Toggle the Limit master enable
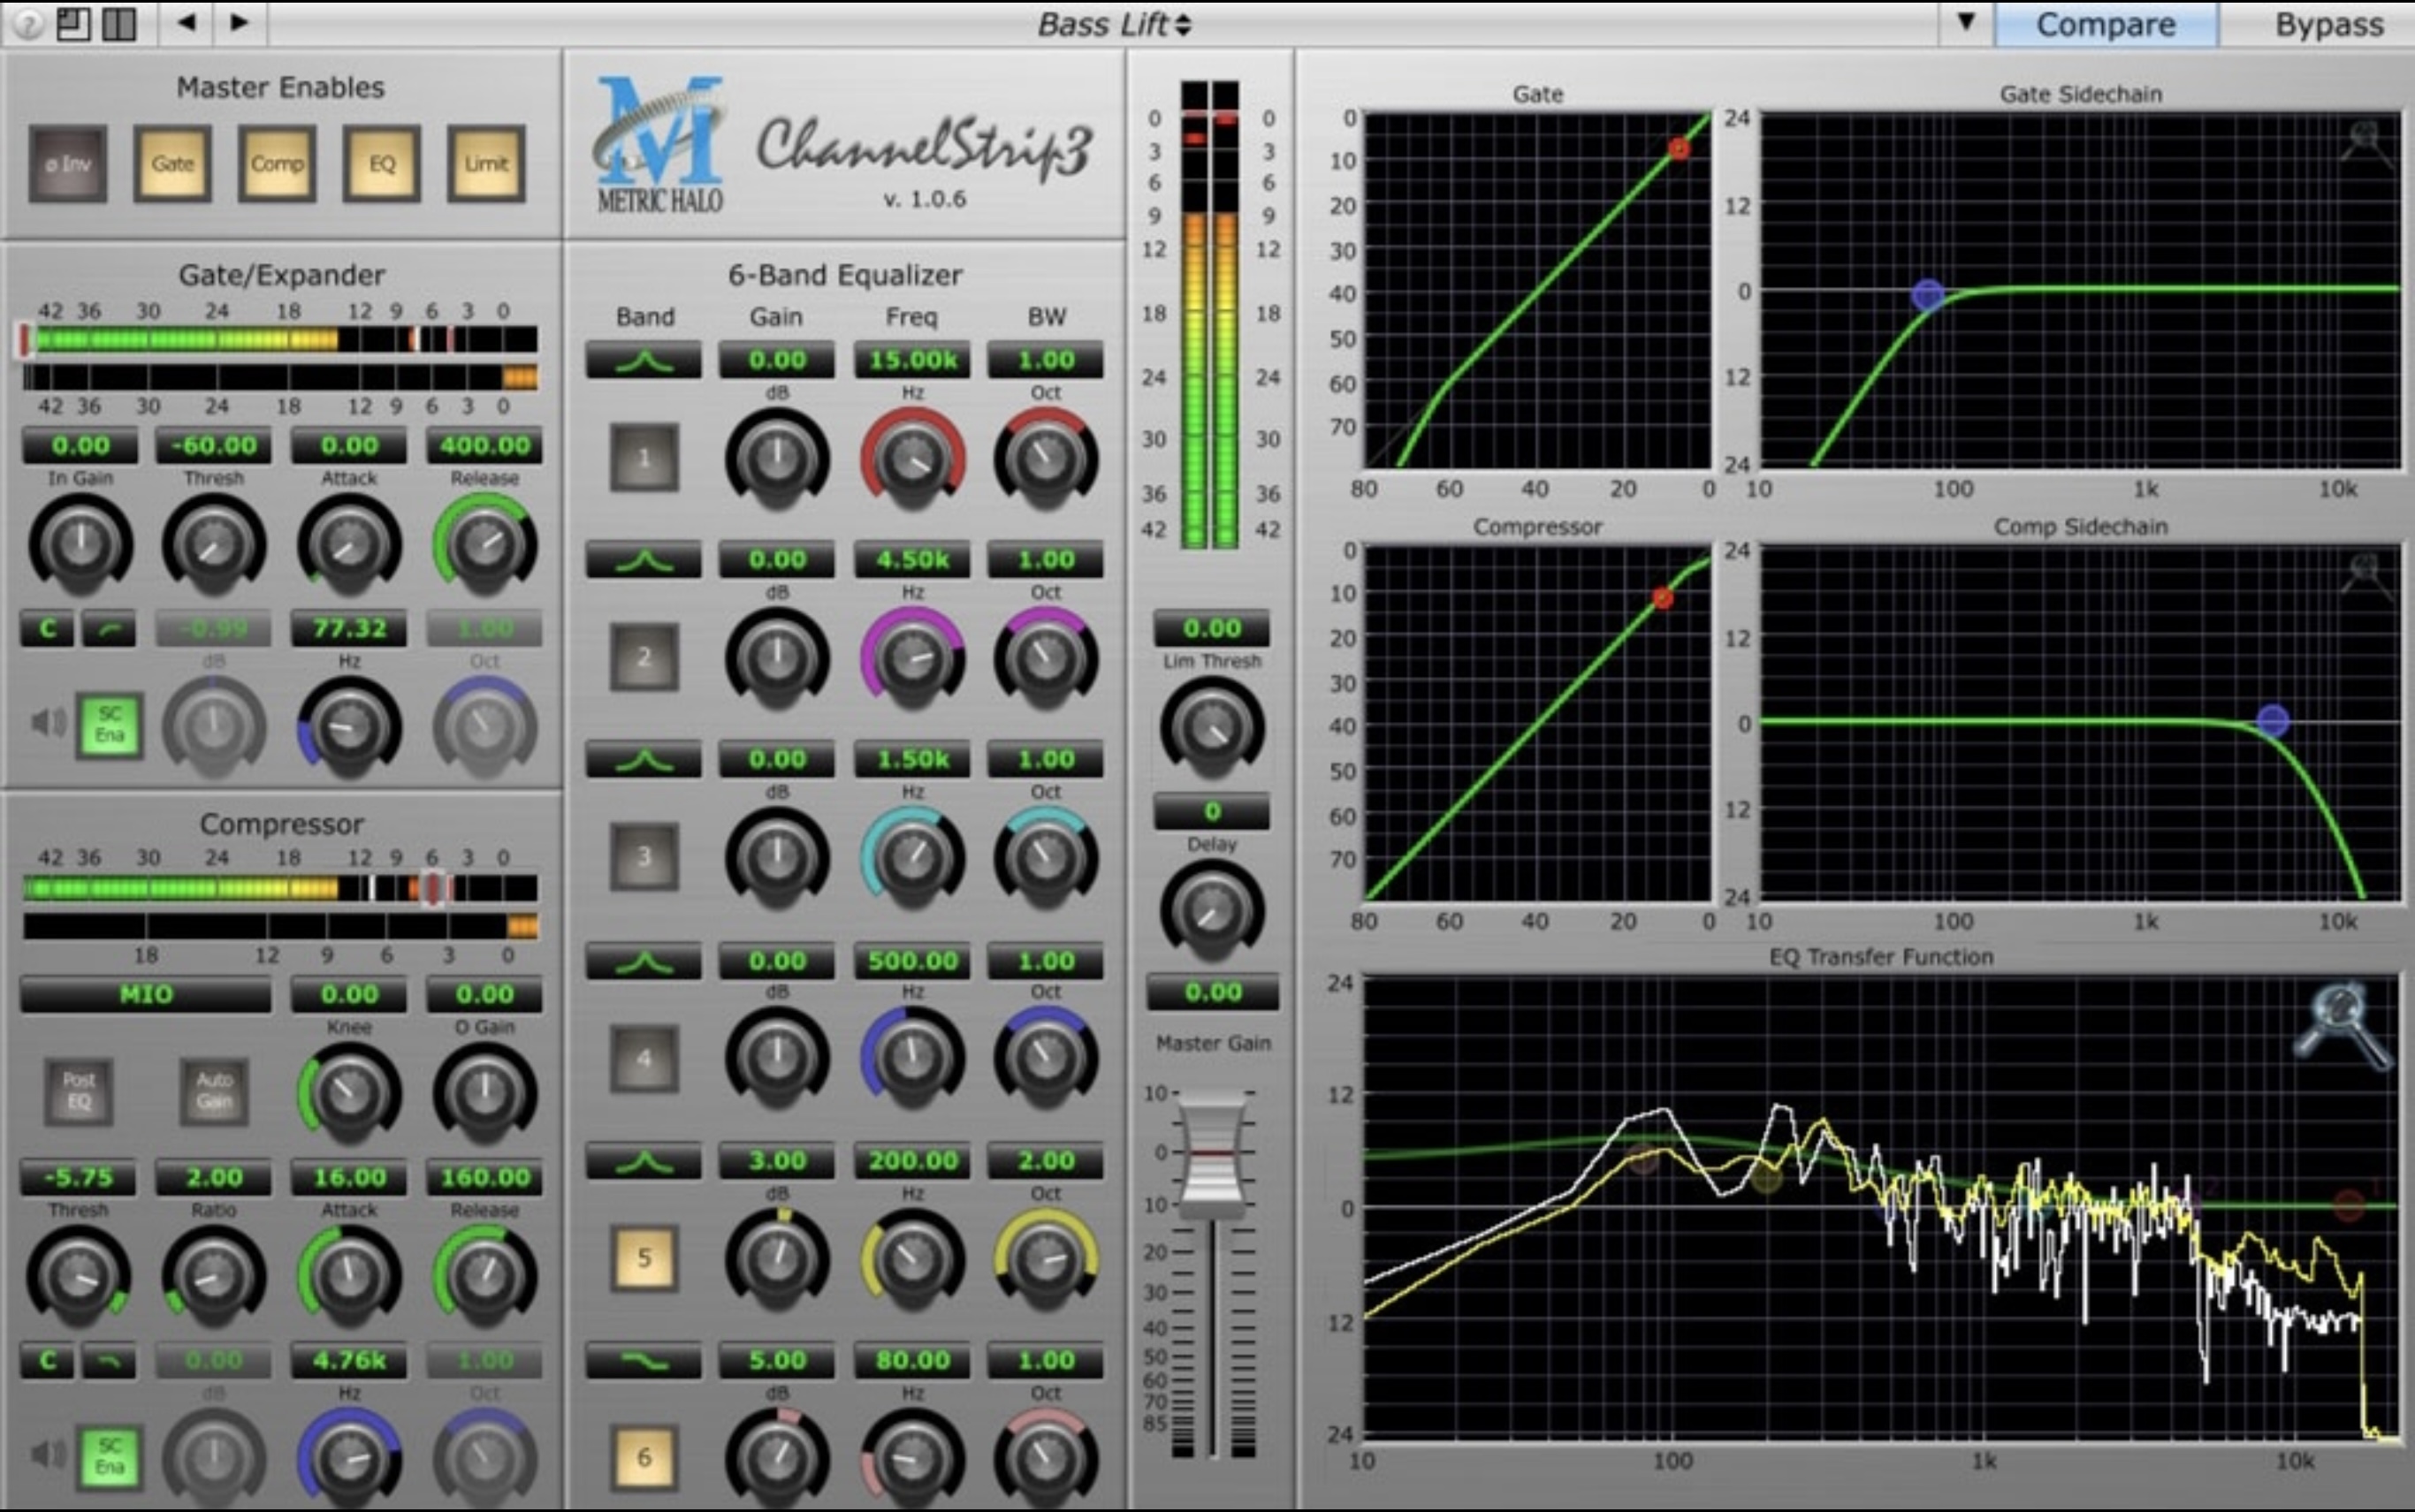Screen dimensions: 2415x1512 (486, 164)
